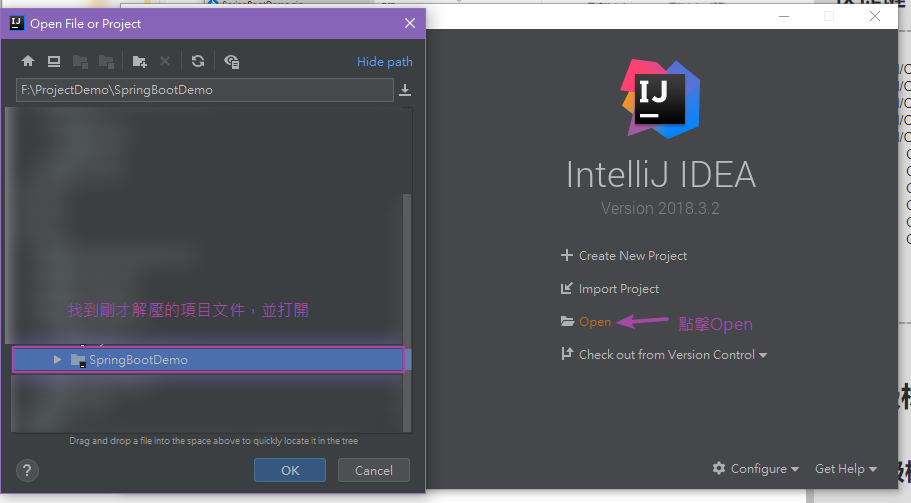Screen dimensions: 911x503
Task: Select the Module directory toolbar icon
Action: click(x=106, y=61)
